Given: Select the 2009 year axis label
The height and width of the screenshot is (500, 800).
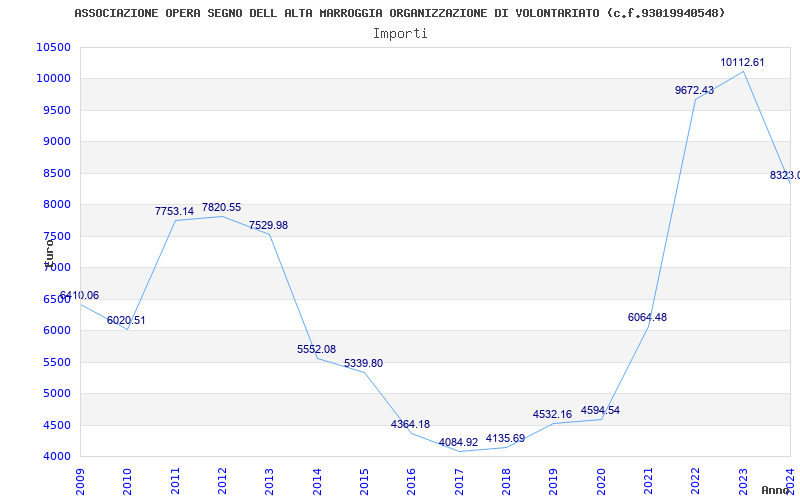Looking at the screenshot, I should [80, 482].
